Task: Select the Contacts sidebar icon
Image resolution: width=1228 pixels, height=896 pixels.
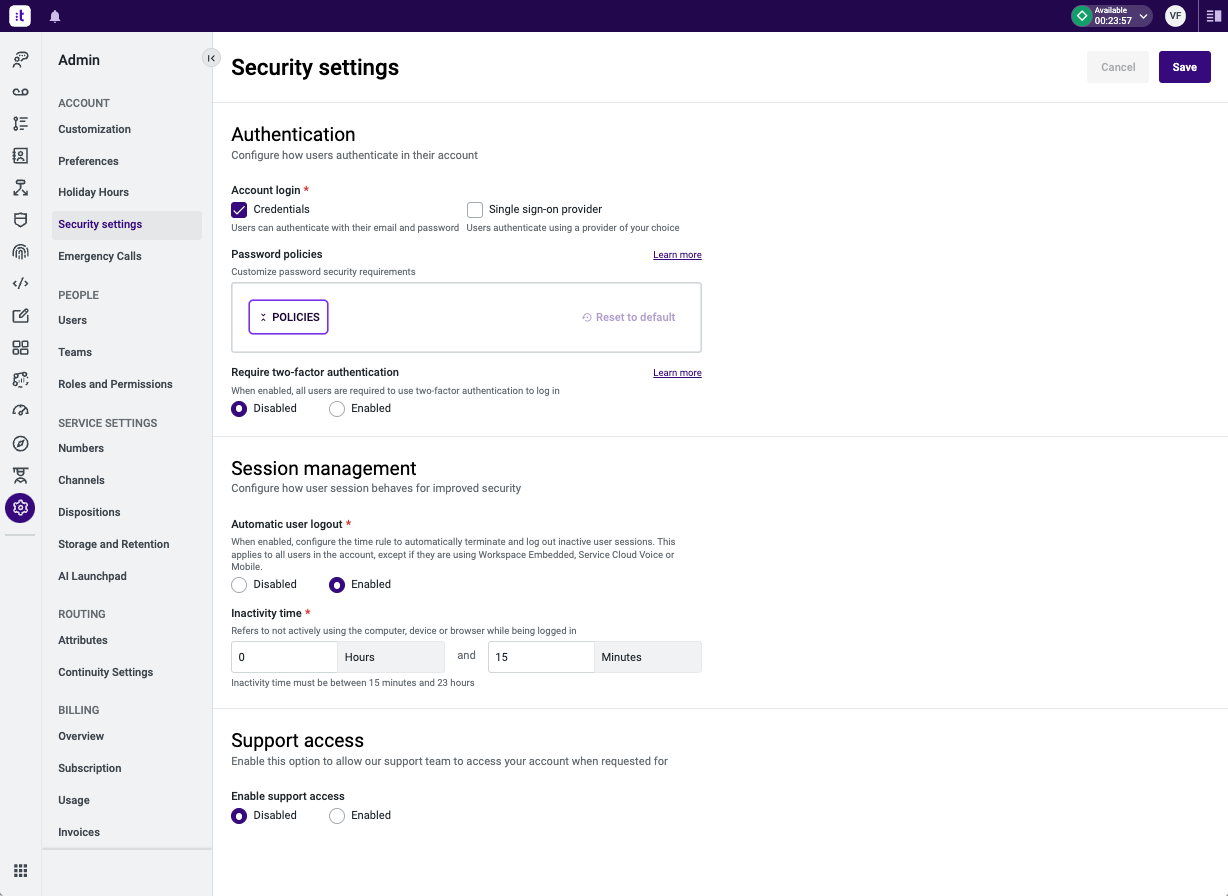Action: click(x=20, y=155)
